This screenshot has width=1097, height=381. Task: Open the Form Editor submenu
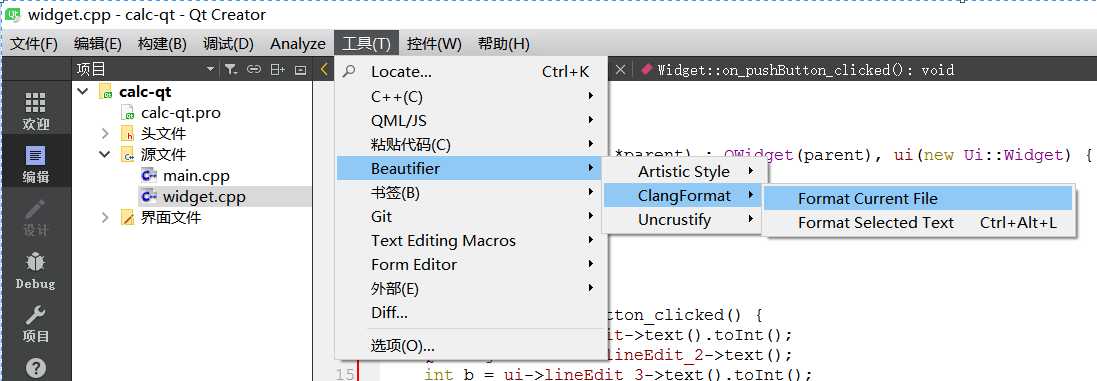(x=472, y=264)
